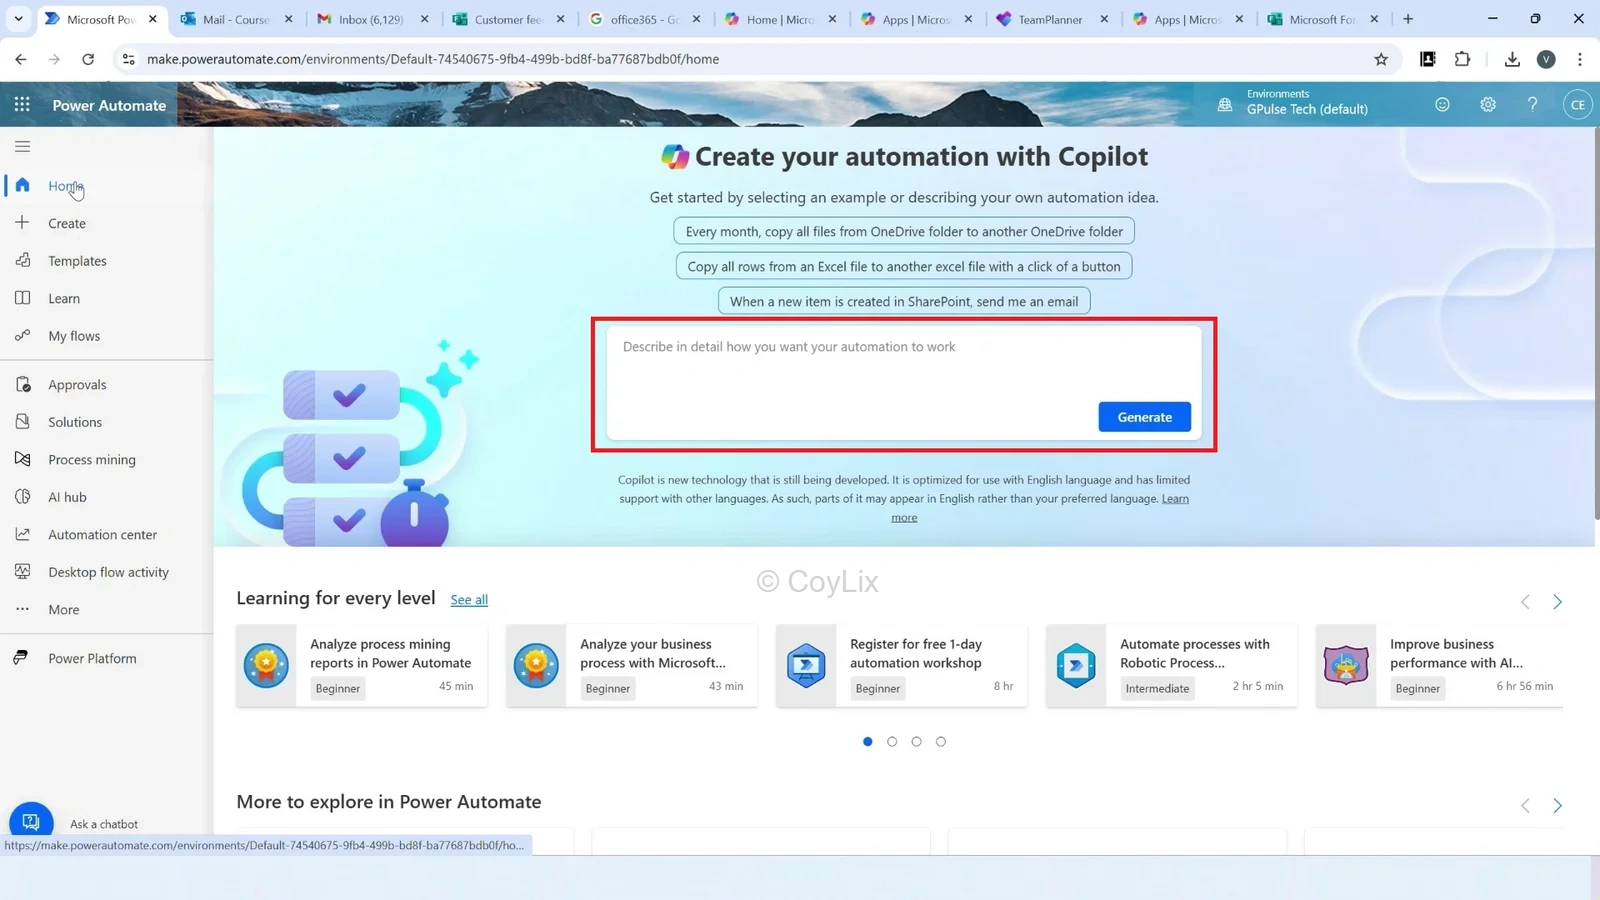Show previous learning cards with left arrow
Screen dimensions: 1600x900
click(x=1525, y=602)
